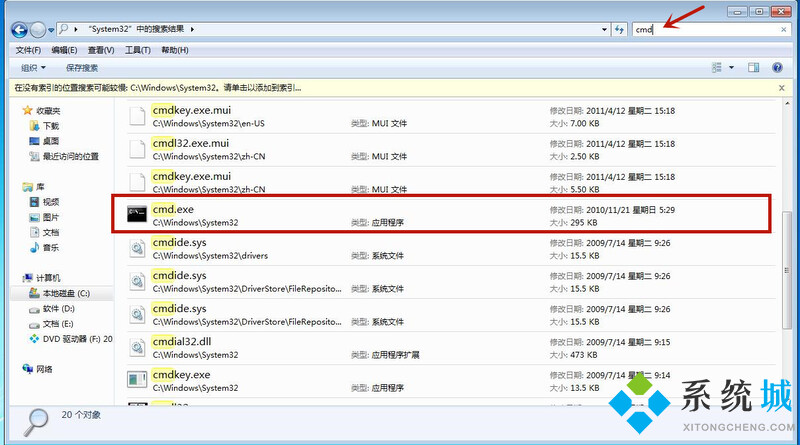Open the 查看(V) menu
This screenshot has height=445, width=800.
click(101, 50)
